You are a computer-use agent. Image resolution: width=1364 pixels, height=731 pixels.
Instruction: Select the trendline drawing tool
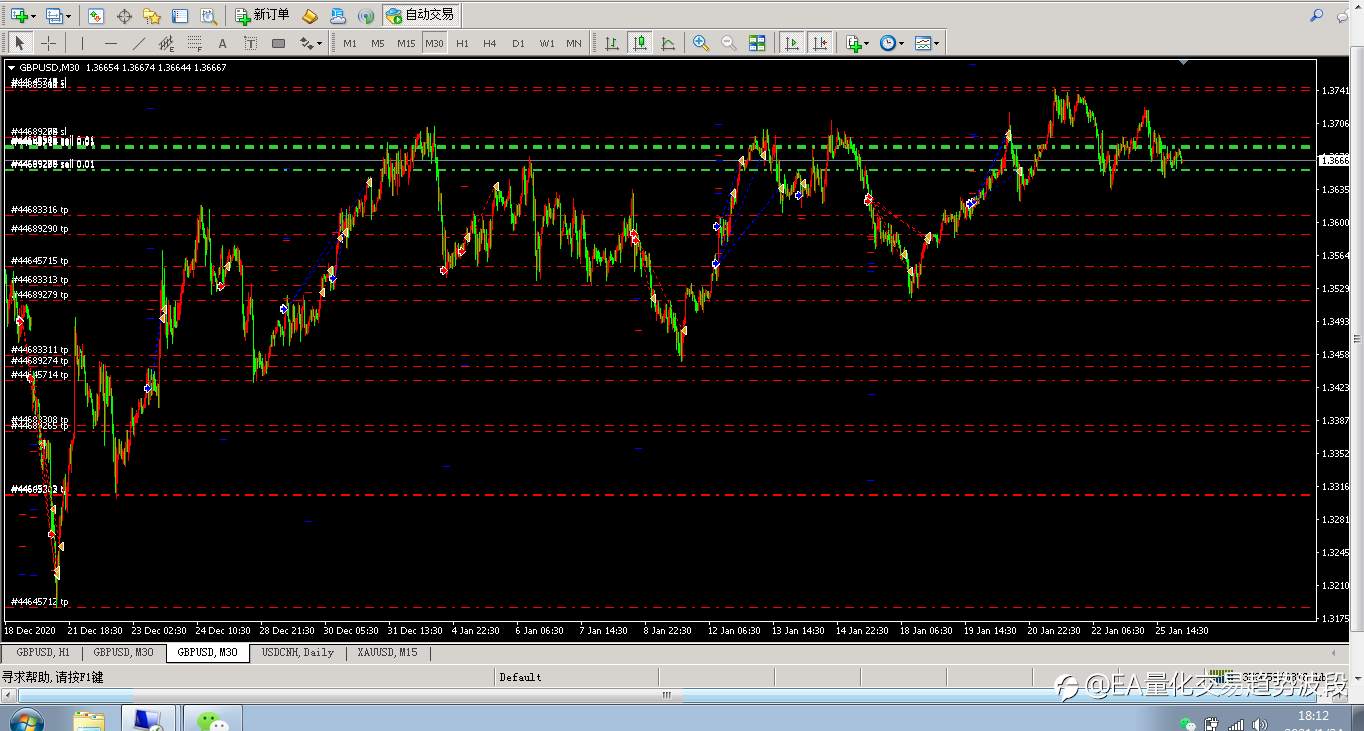(x=139, y=43)
